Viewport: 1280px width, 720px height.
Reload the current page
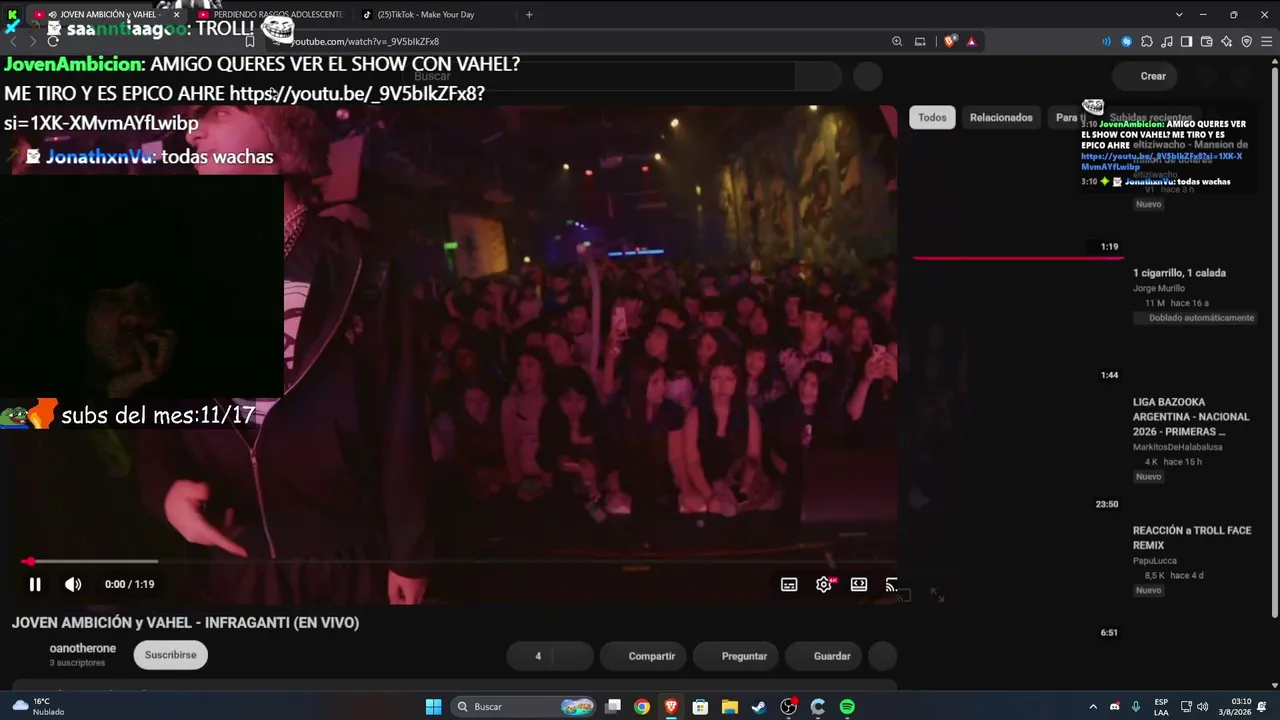(53, 41)
